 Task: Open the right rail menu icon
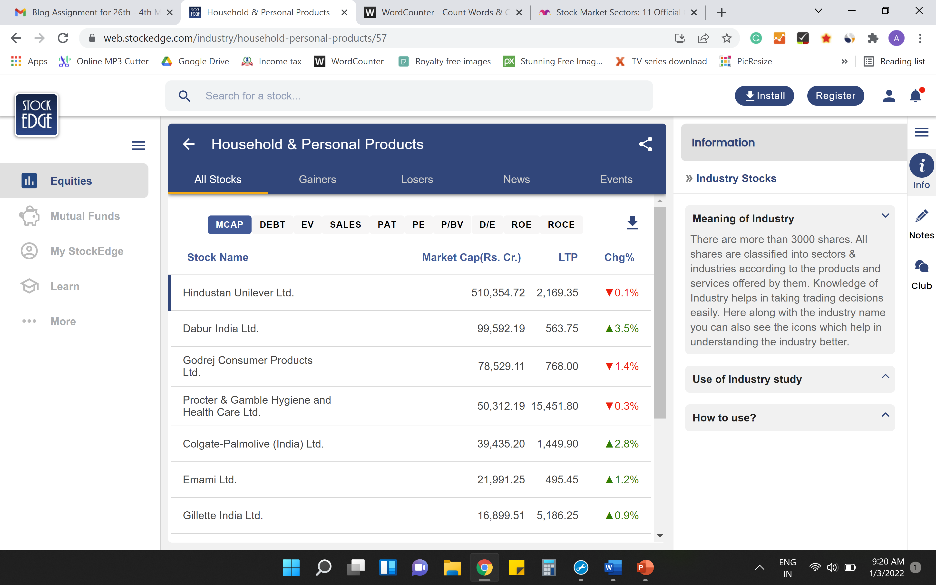click(x=921, y=133)
